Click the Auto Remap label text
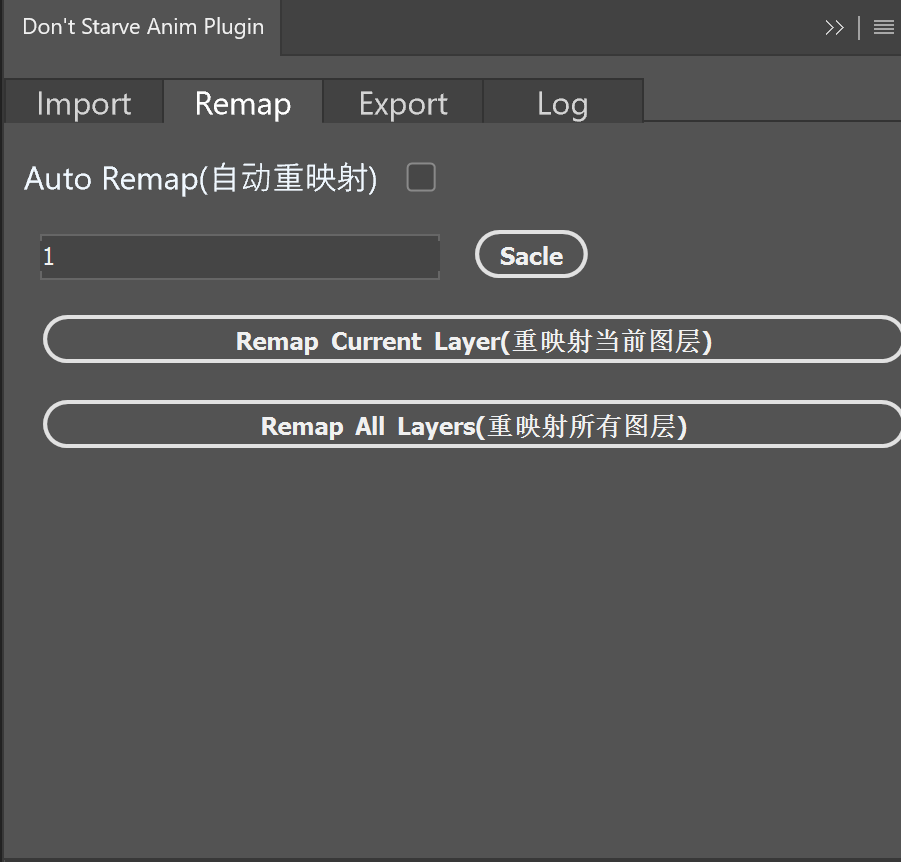This screenshot has width=901, height=862. 200,179
